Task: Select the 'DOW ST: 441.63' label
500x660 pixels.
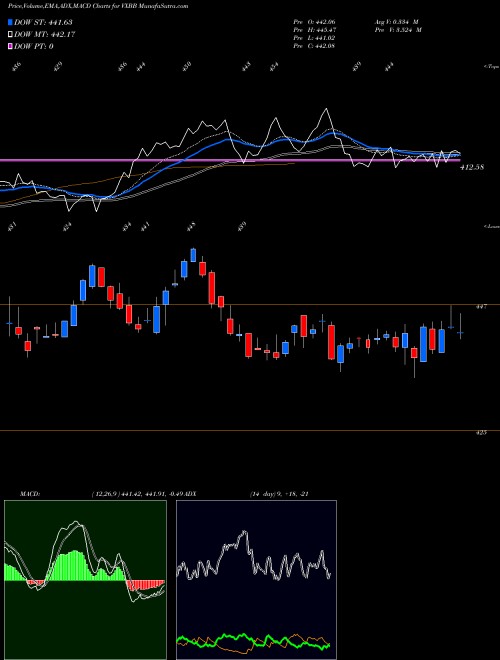Action: 43,22
